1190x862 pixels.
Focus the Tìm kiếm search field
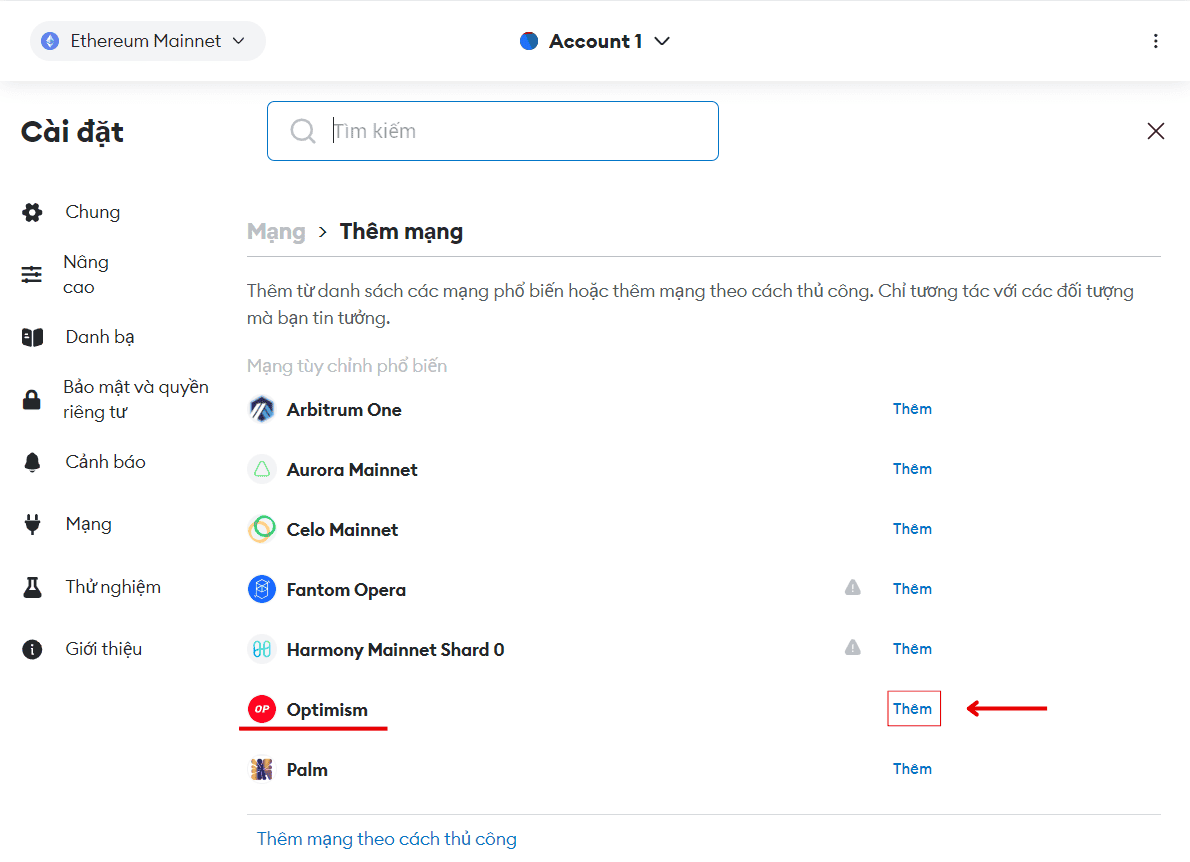click(x=510, y=131)
